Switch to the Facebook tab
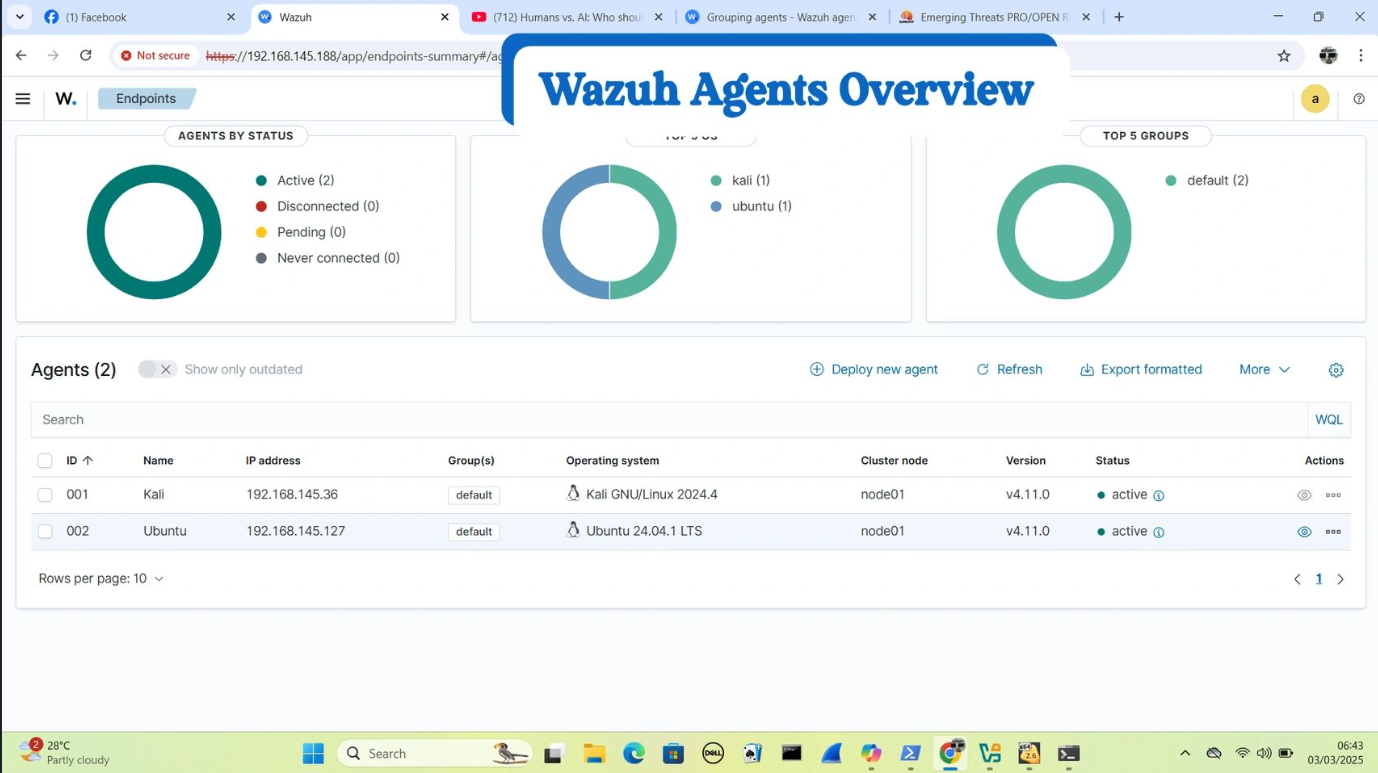This screenshot has width=1378, height=773. tap(140, 17)
